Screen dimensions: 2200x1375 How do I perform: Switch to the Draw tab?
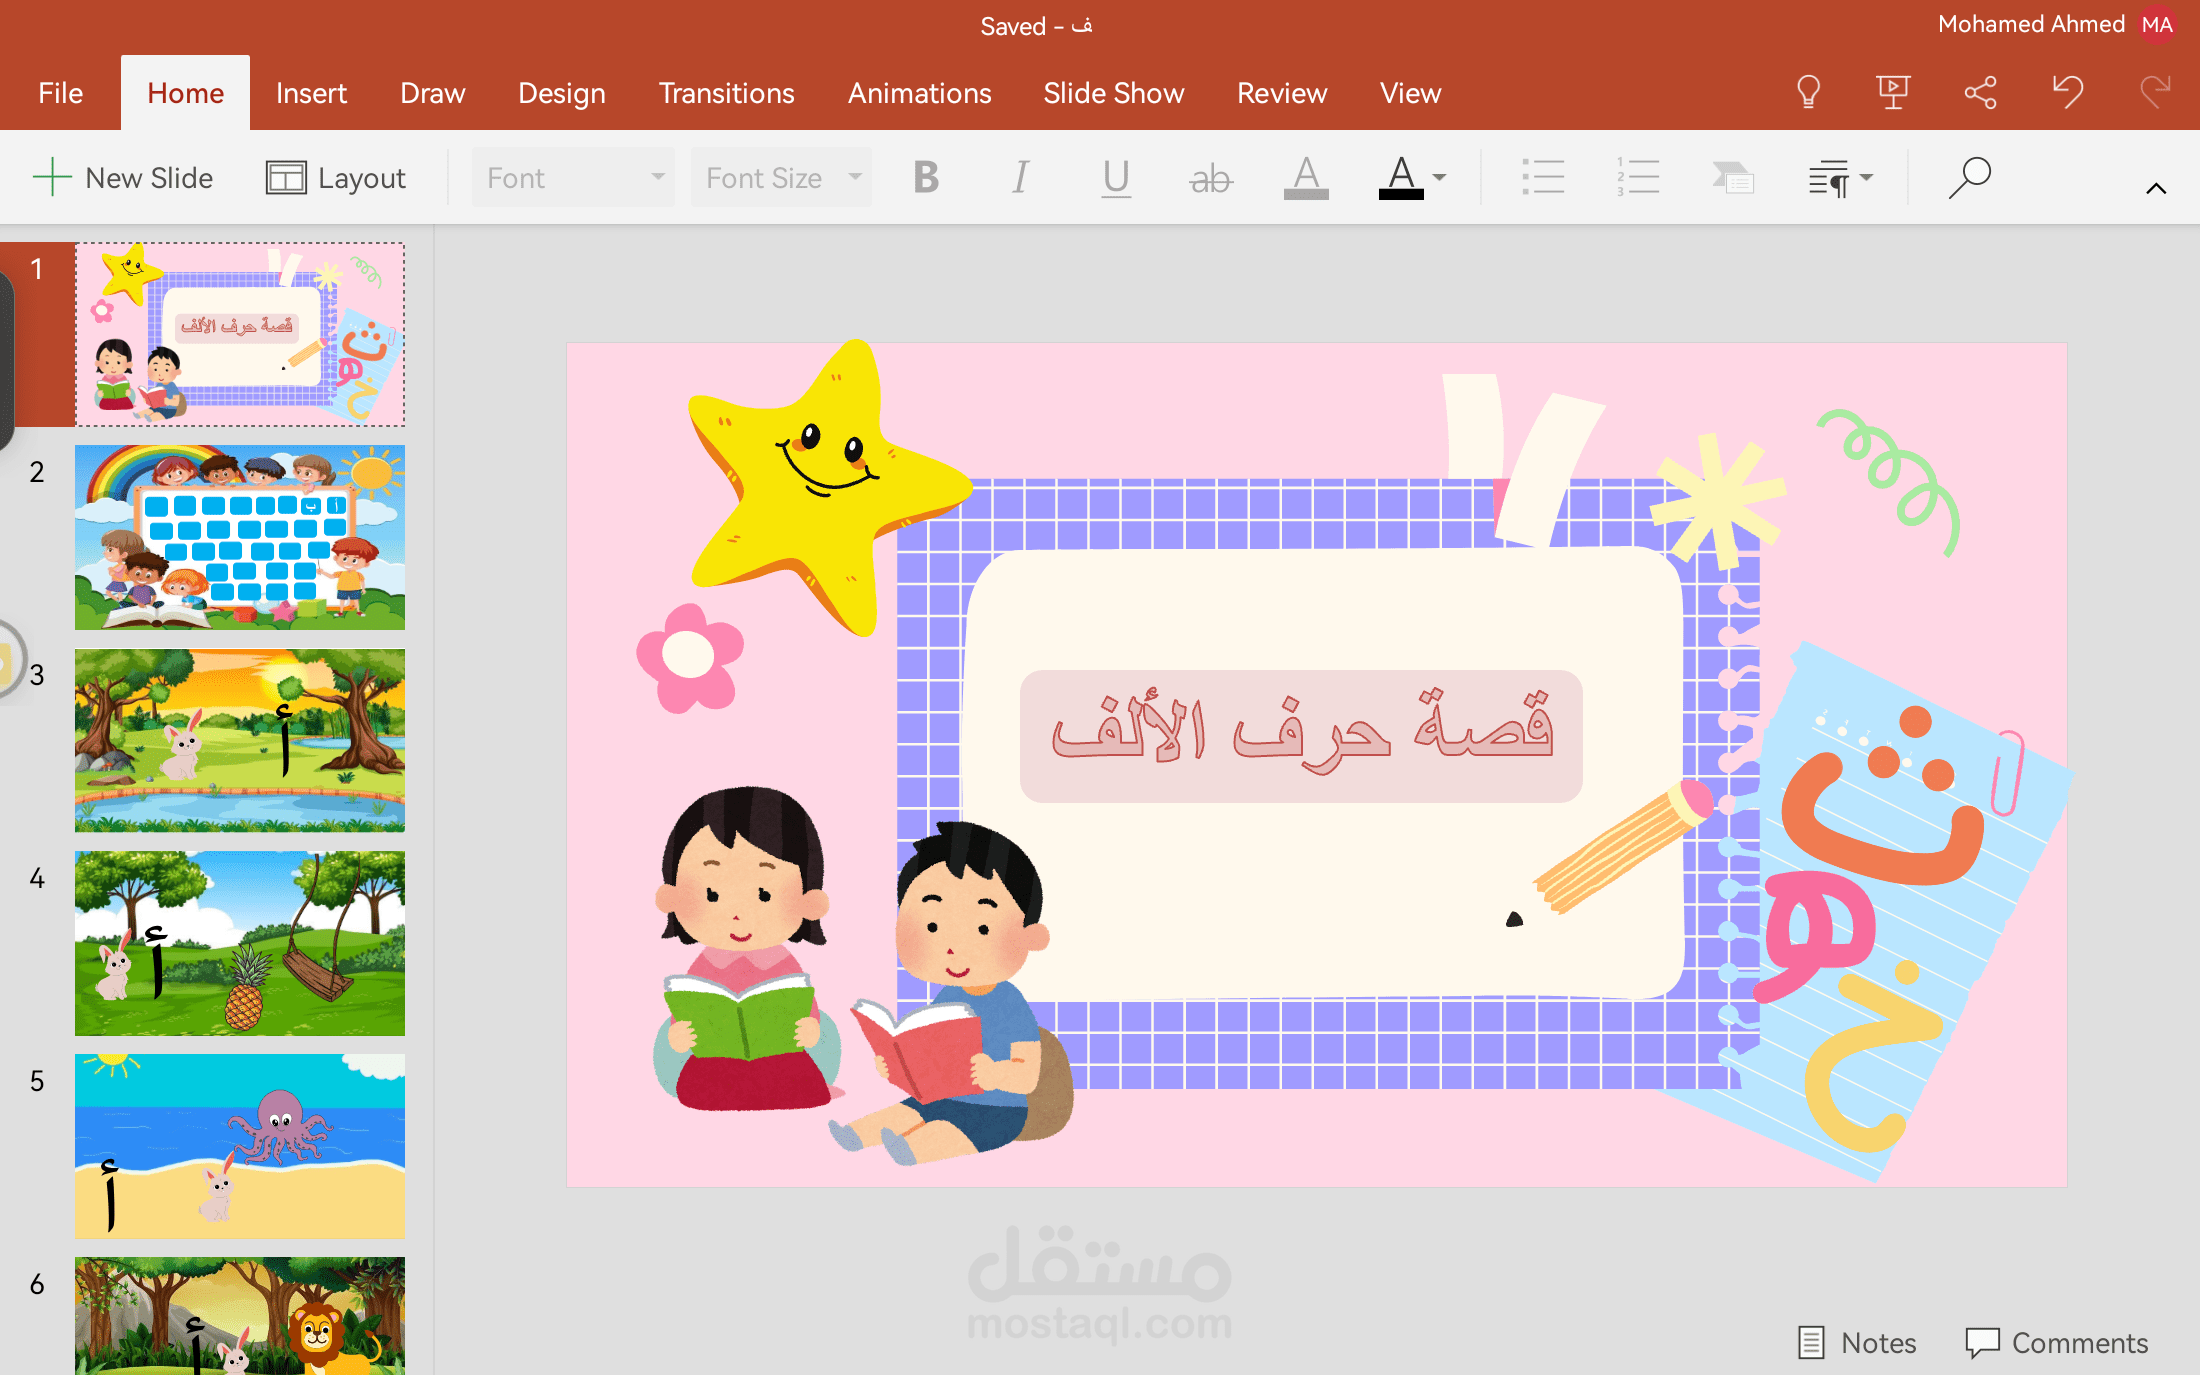[432, 93]
